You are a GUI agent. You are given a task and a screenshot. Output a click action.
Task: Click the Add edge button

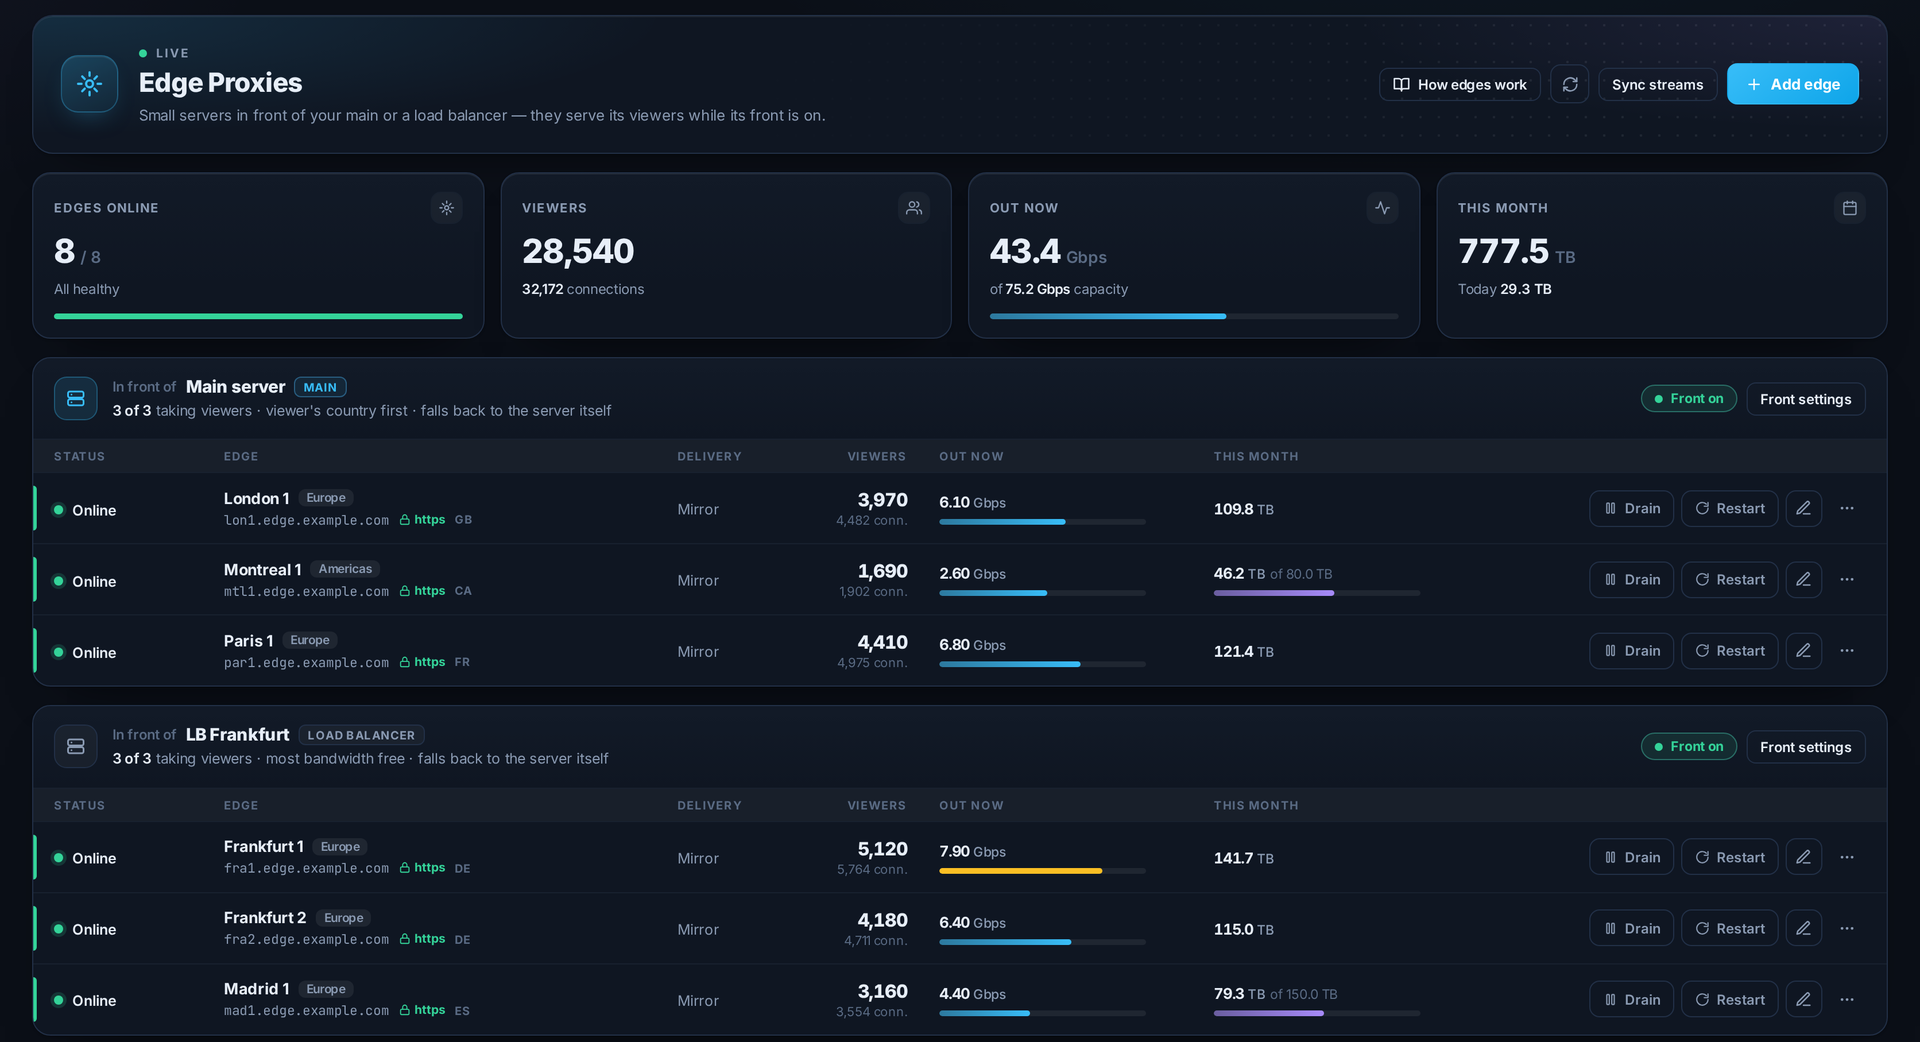pos(1793,84)
